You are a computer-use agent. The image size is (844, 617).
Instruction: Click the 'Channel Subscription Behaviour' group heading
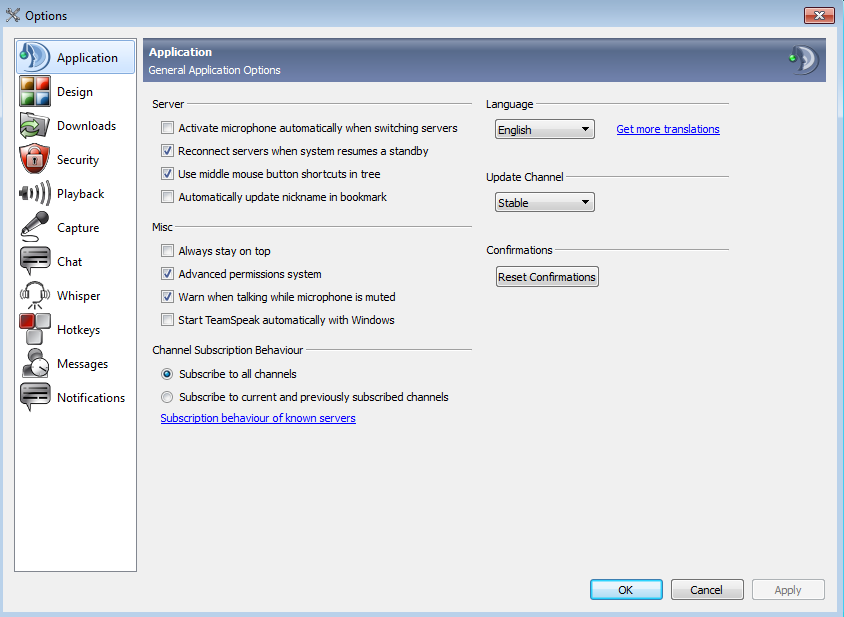click(x=228, y=350)
